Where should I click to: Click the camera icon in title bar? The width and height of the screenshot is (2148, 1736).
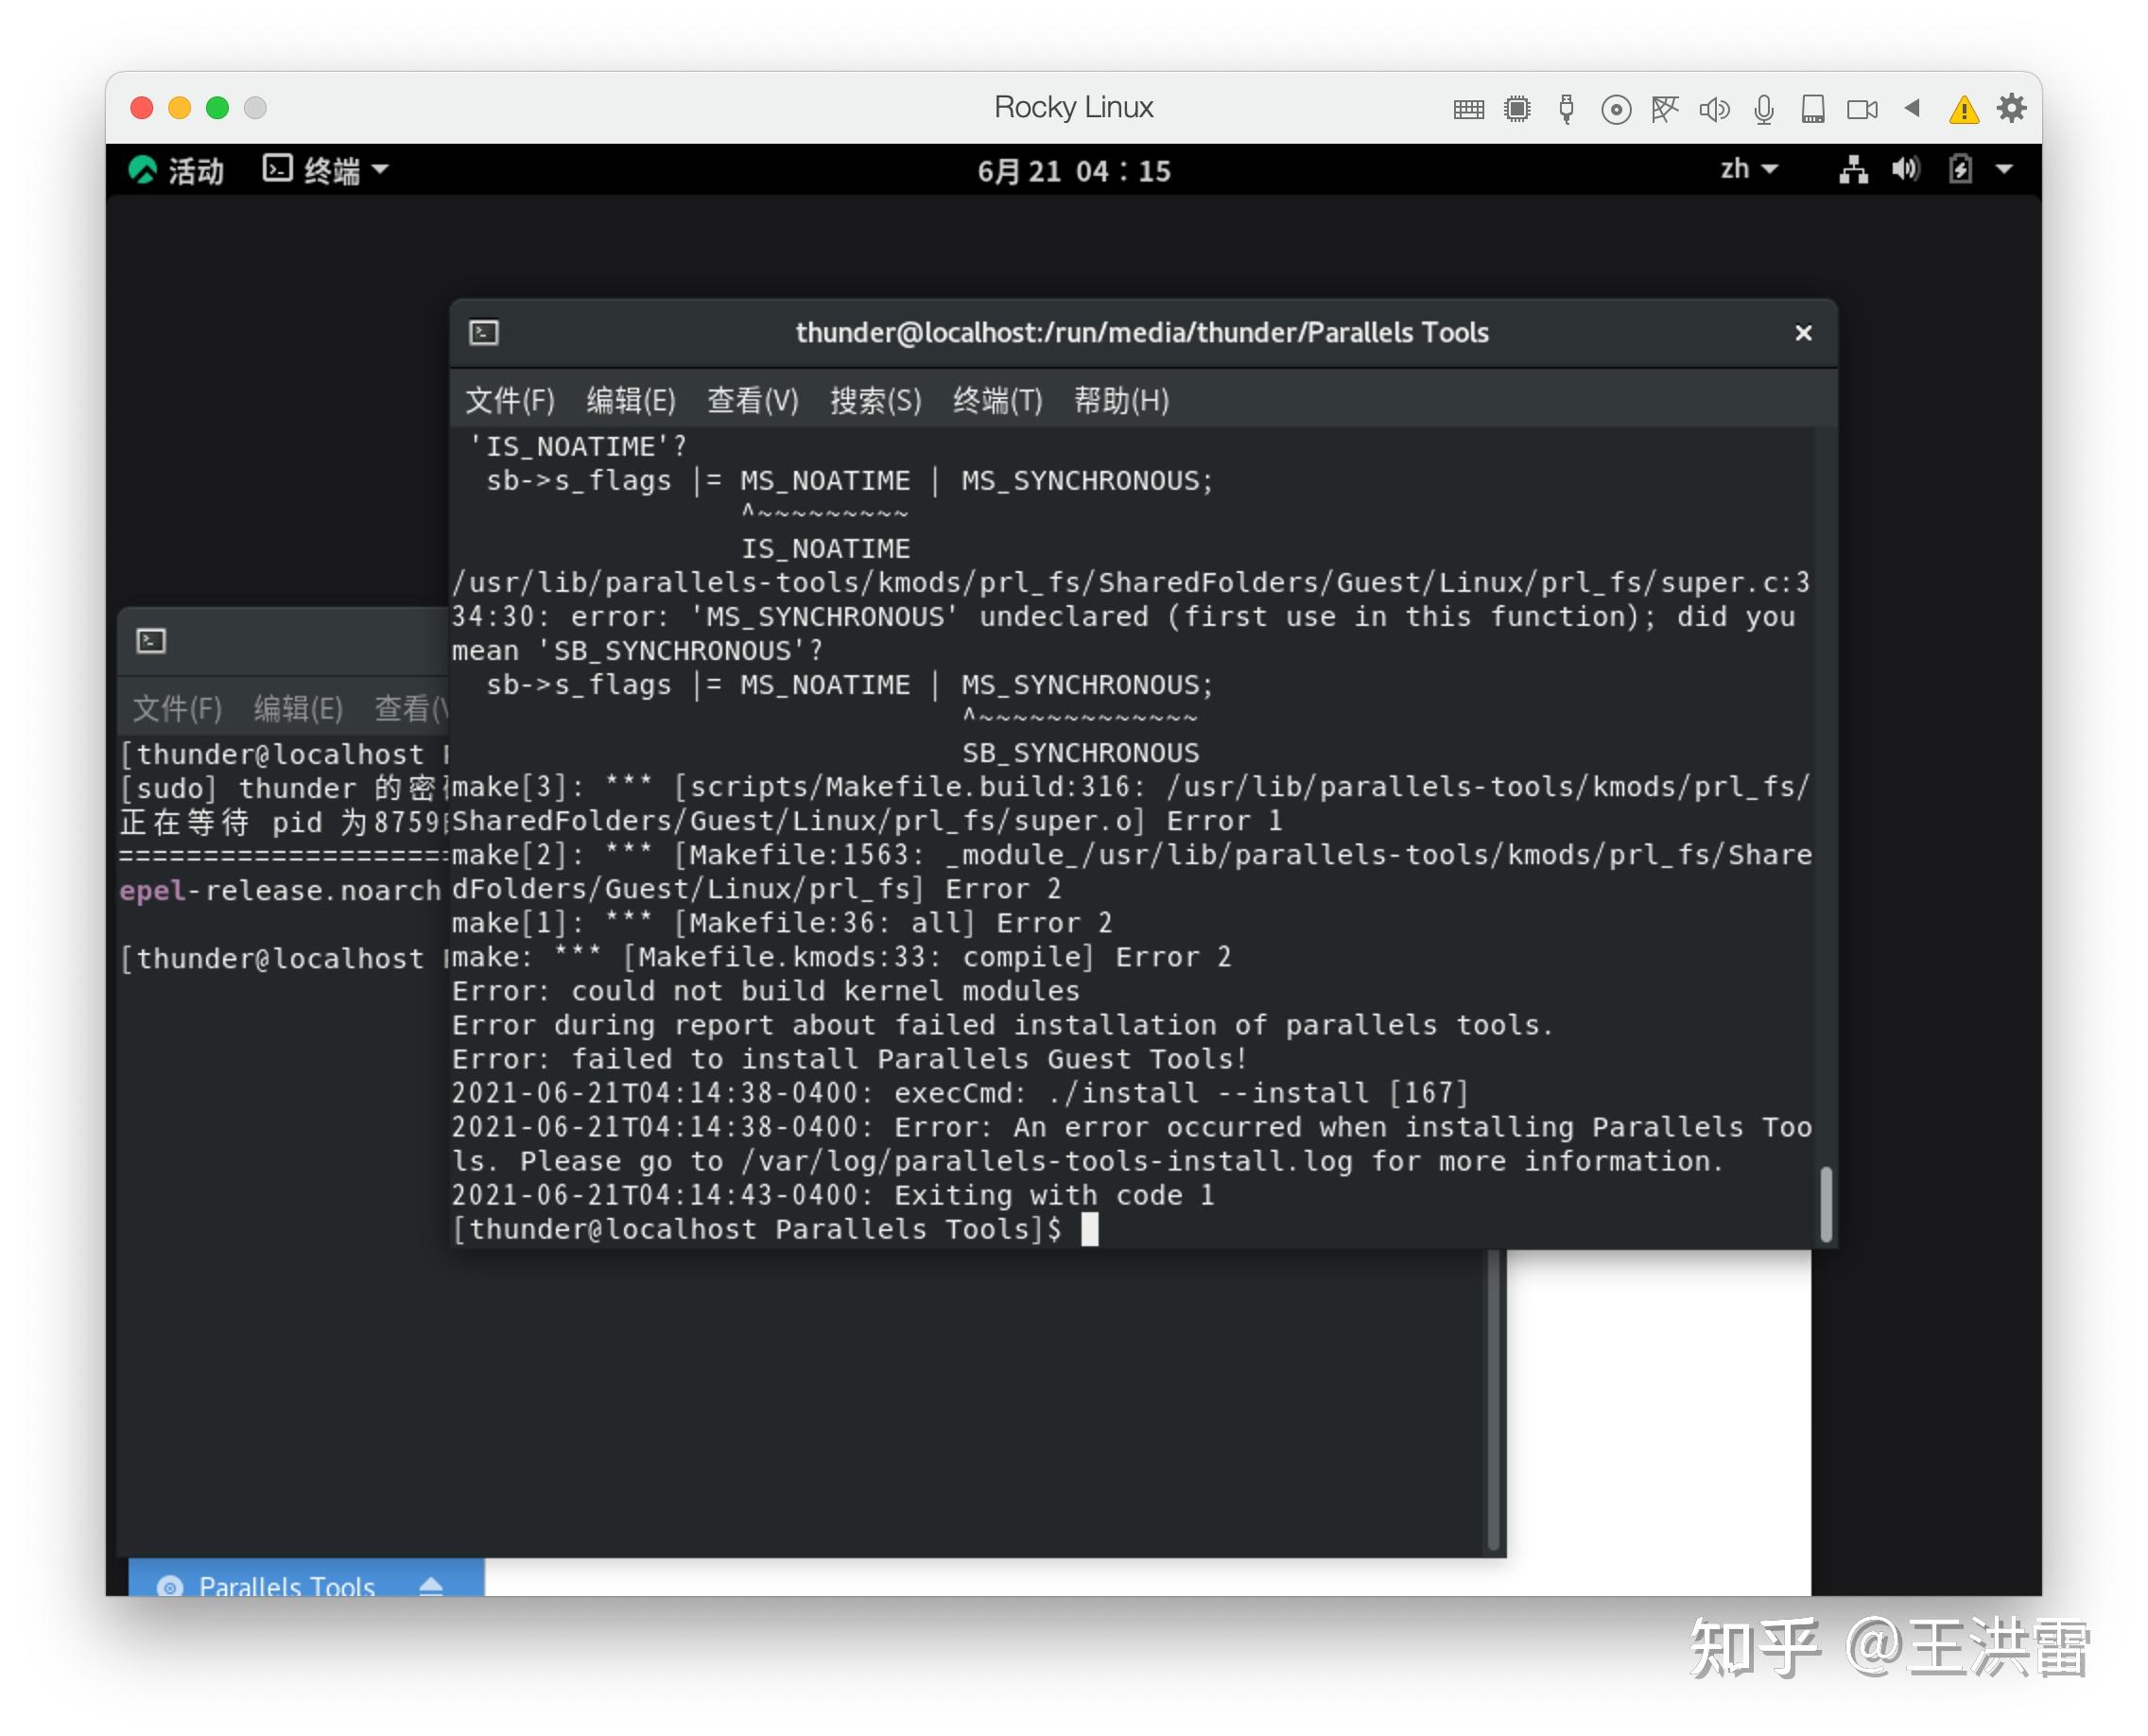pos(1862,109)
